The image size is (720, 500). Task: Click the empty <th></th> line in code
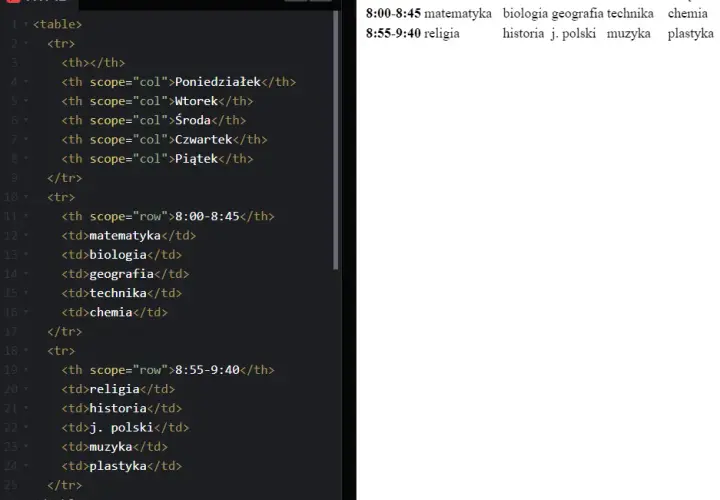point(93,62)
